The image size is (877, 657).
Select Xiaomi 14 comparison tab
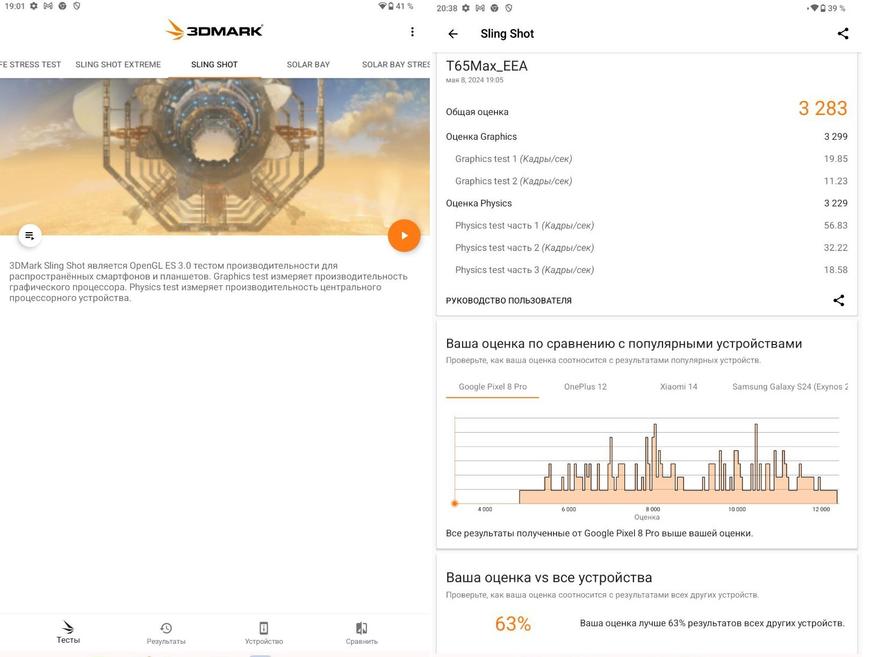point(678,386)
